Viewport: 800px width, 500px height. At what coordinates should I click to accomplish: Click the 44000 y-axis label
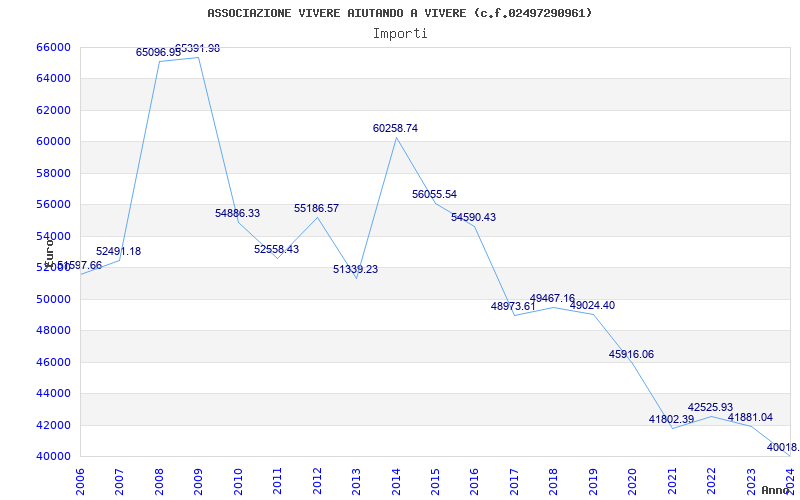click(x=53, y=394)
